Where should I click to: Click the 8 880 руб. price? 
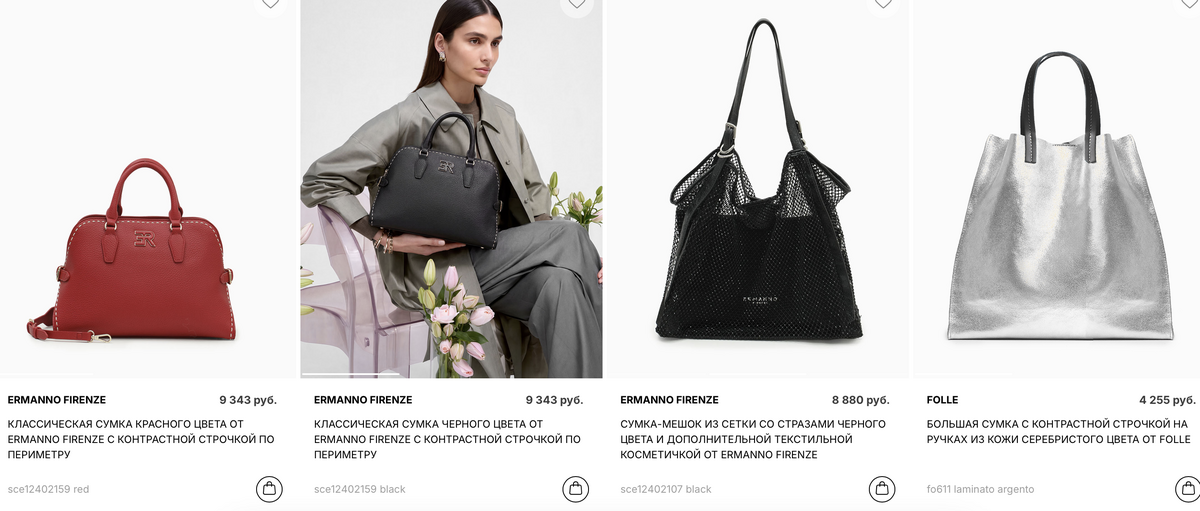click(860, 400)
